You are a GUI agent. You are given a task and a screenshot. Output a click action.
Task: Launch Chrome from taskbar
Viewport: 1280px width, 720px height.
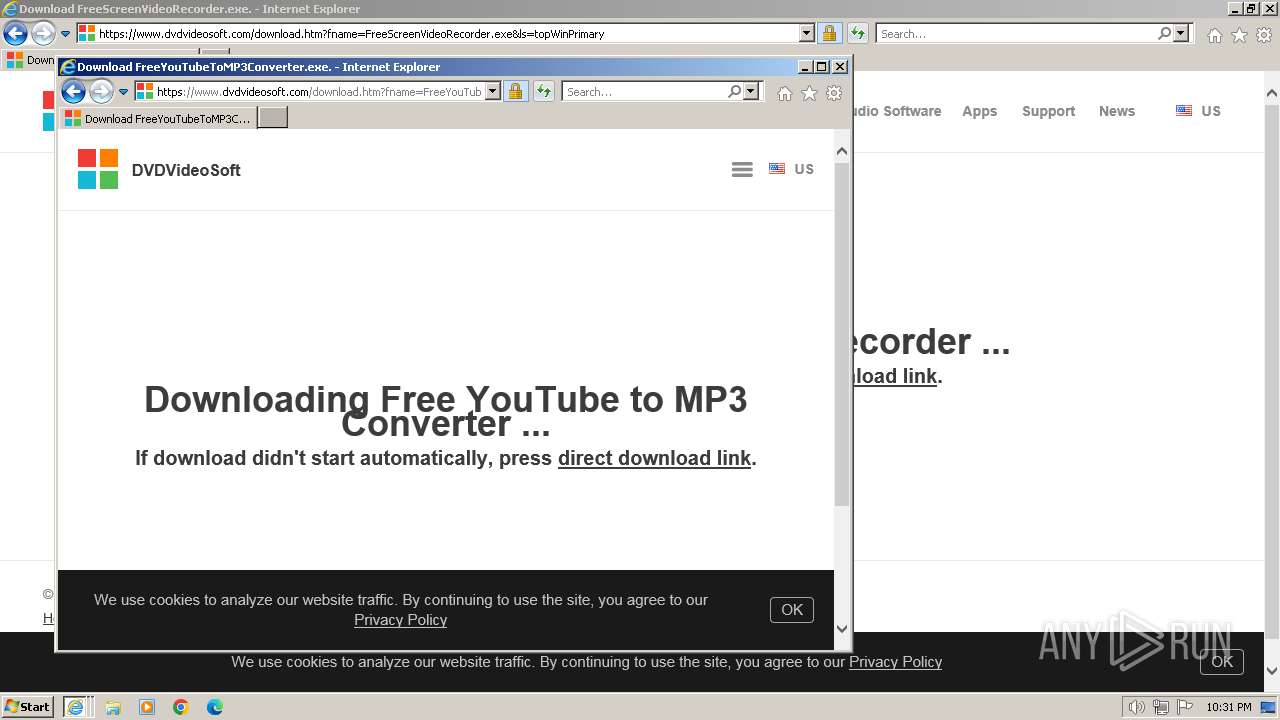(x=181, y=707)
